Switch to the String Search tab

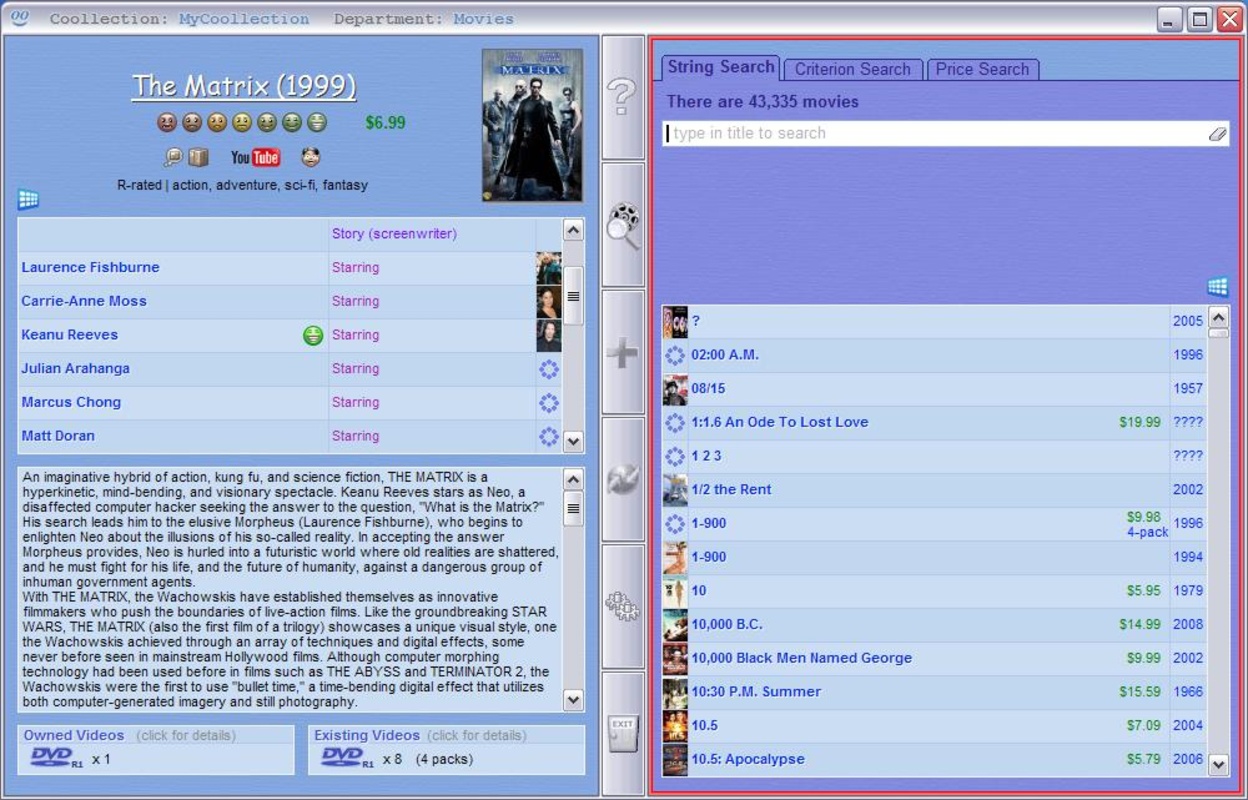tap(720, 67)
